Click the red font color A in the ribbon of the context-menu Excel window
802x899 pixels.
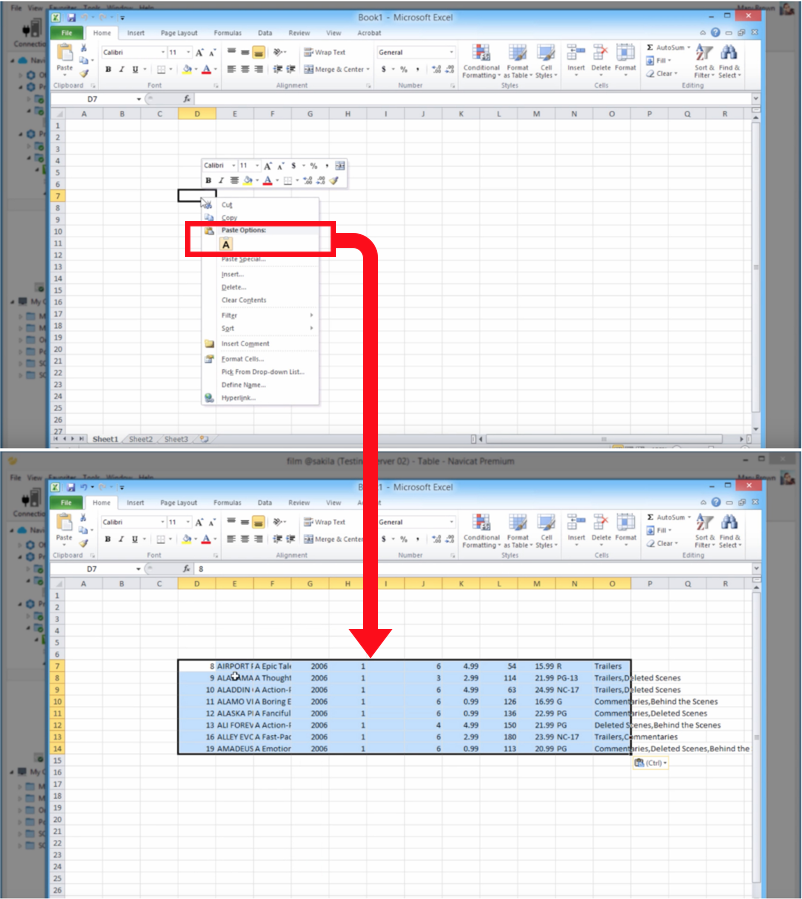[206, 69]
